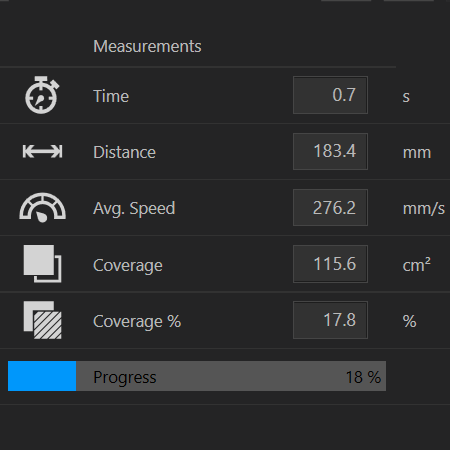
Task: Select the Coverage % field showing 17.8
Action: click(x=330, y=320)
